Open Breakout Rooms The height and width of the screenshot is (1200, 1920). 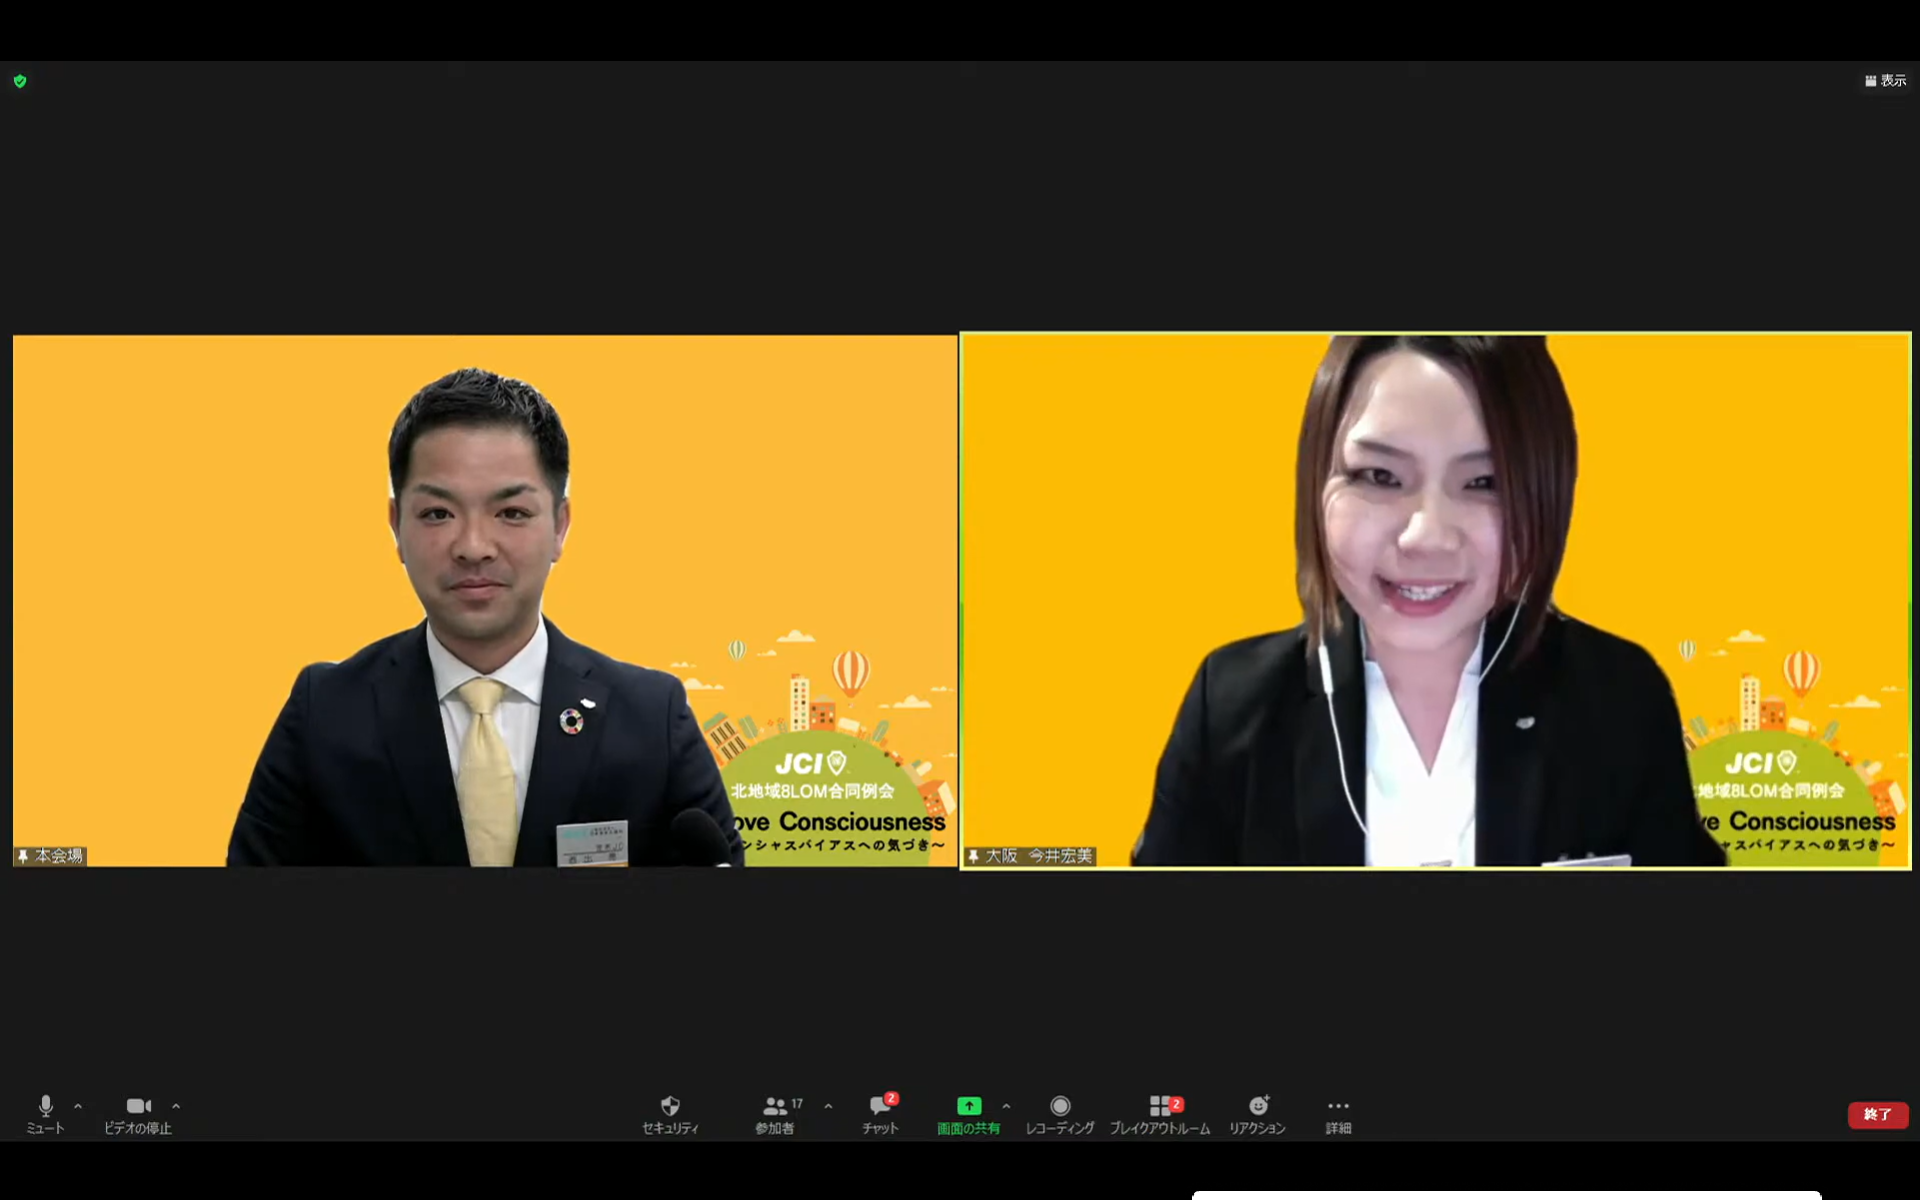pos(1160,1112)
